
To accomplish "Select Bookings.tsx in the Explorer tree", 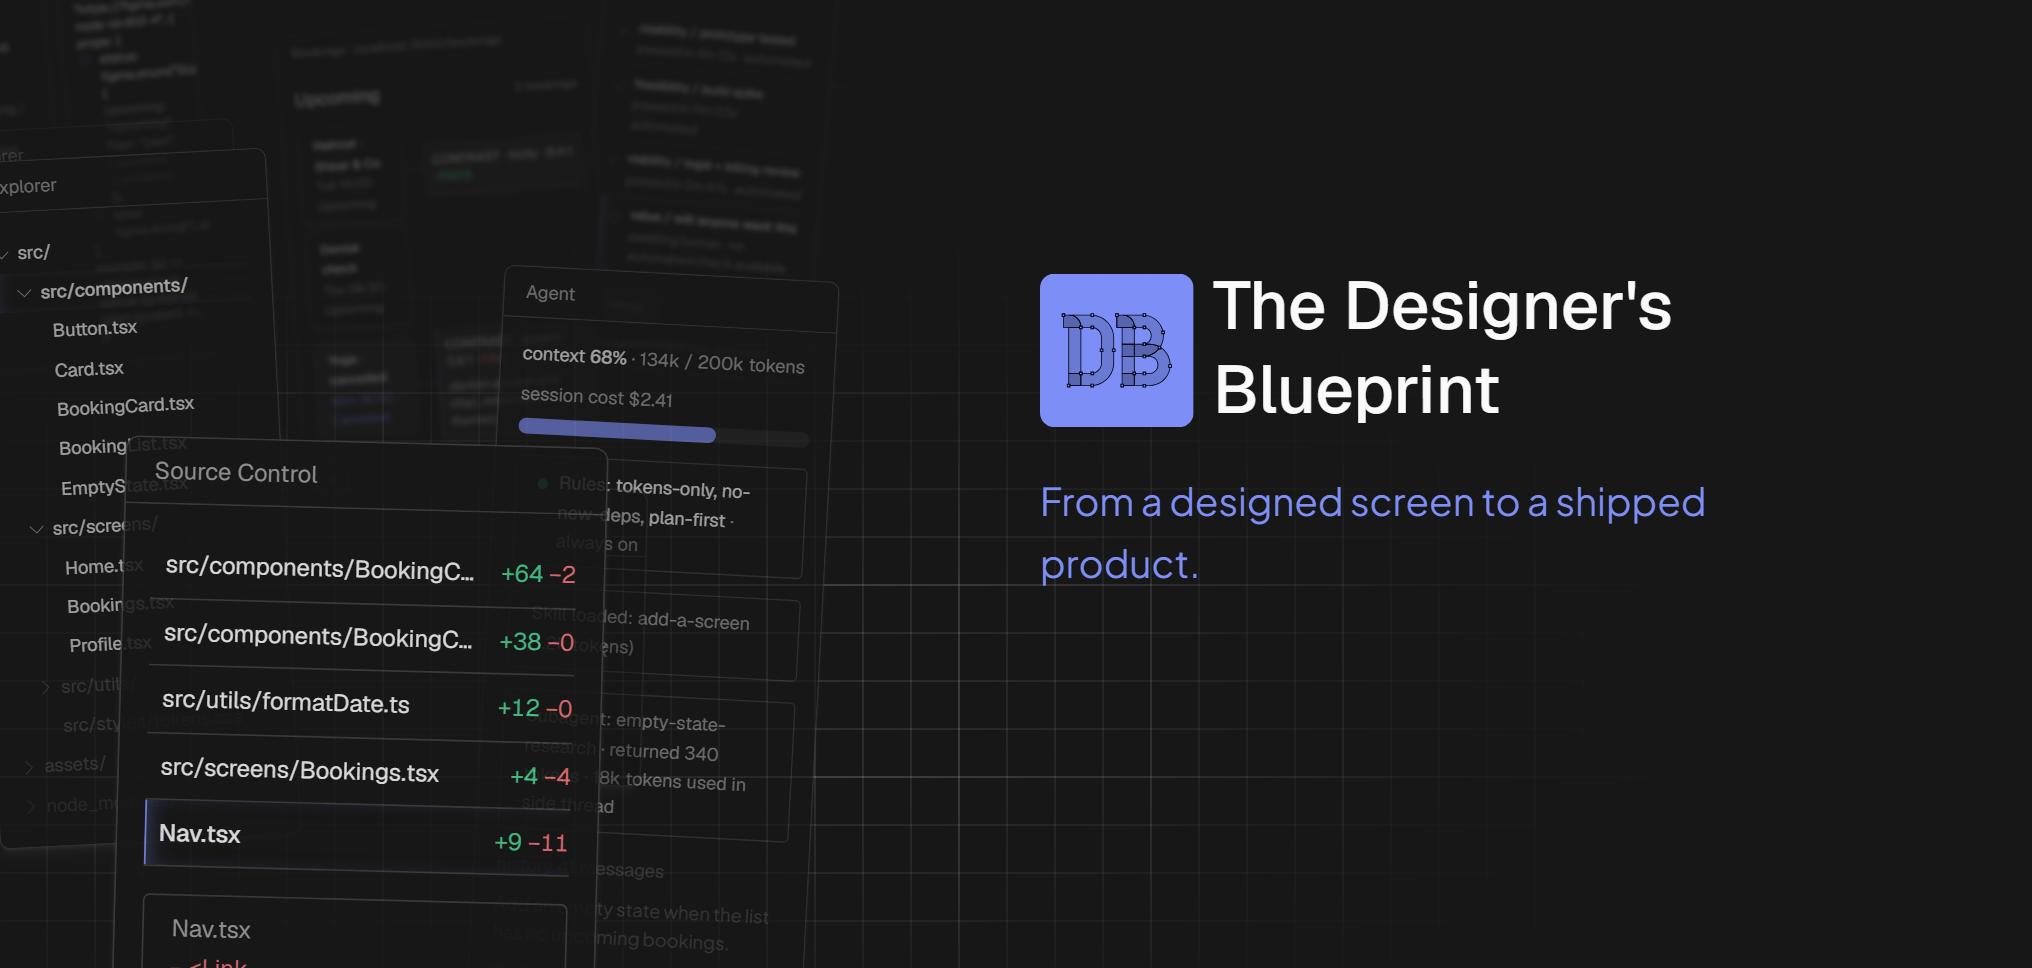I will [120, 605].
